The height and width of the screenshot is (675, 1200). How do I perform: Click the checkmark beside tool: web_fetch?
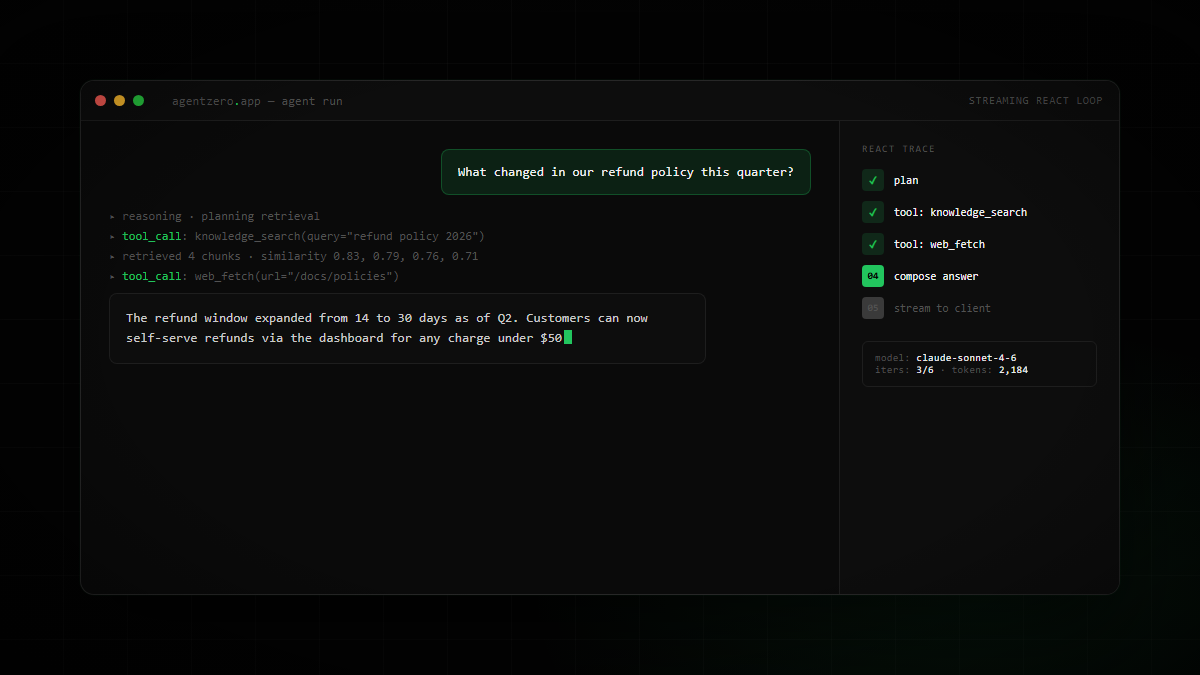(873, 244)
